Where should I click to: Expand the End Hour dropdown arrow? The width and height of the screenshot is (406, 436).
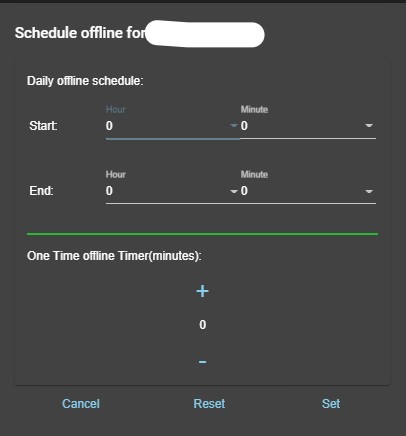point(234,191)
